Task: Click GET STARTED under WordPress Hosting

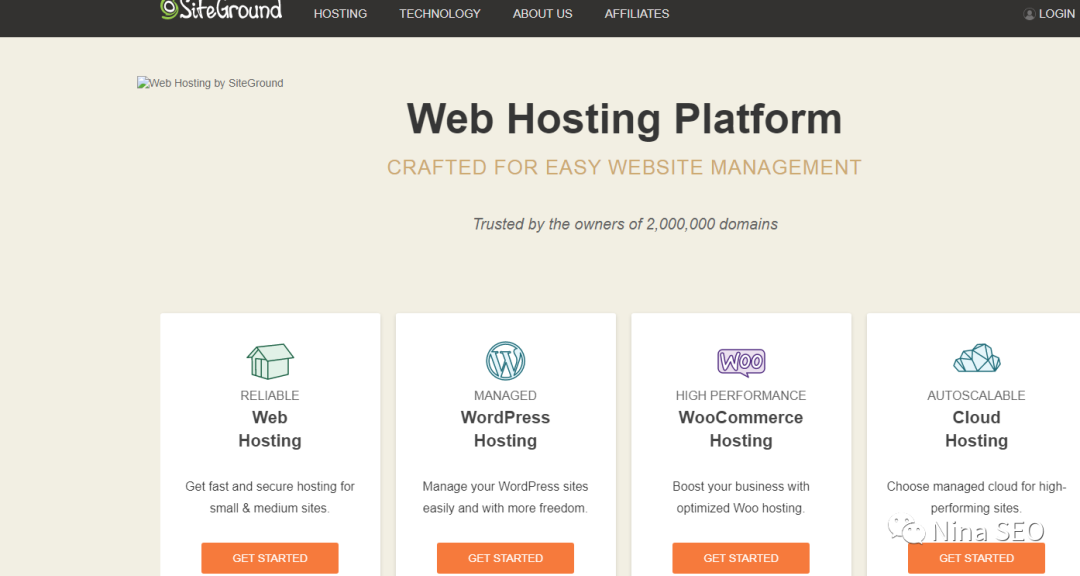Action: pyautogui.click(x=506, y=558)
